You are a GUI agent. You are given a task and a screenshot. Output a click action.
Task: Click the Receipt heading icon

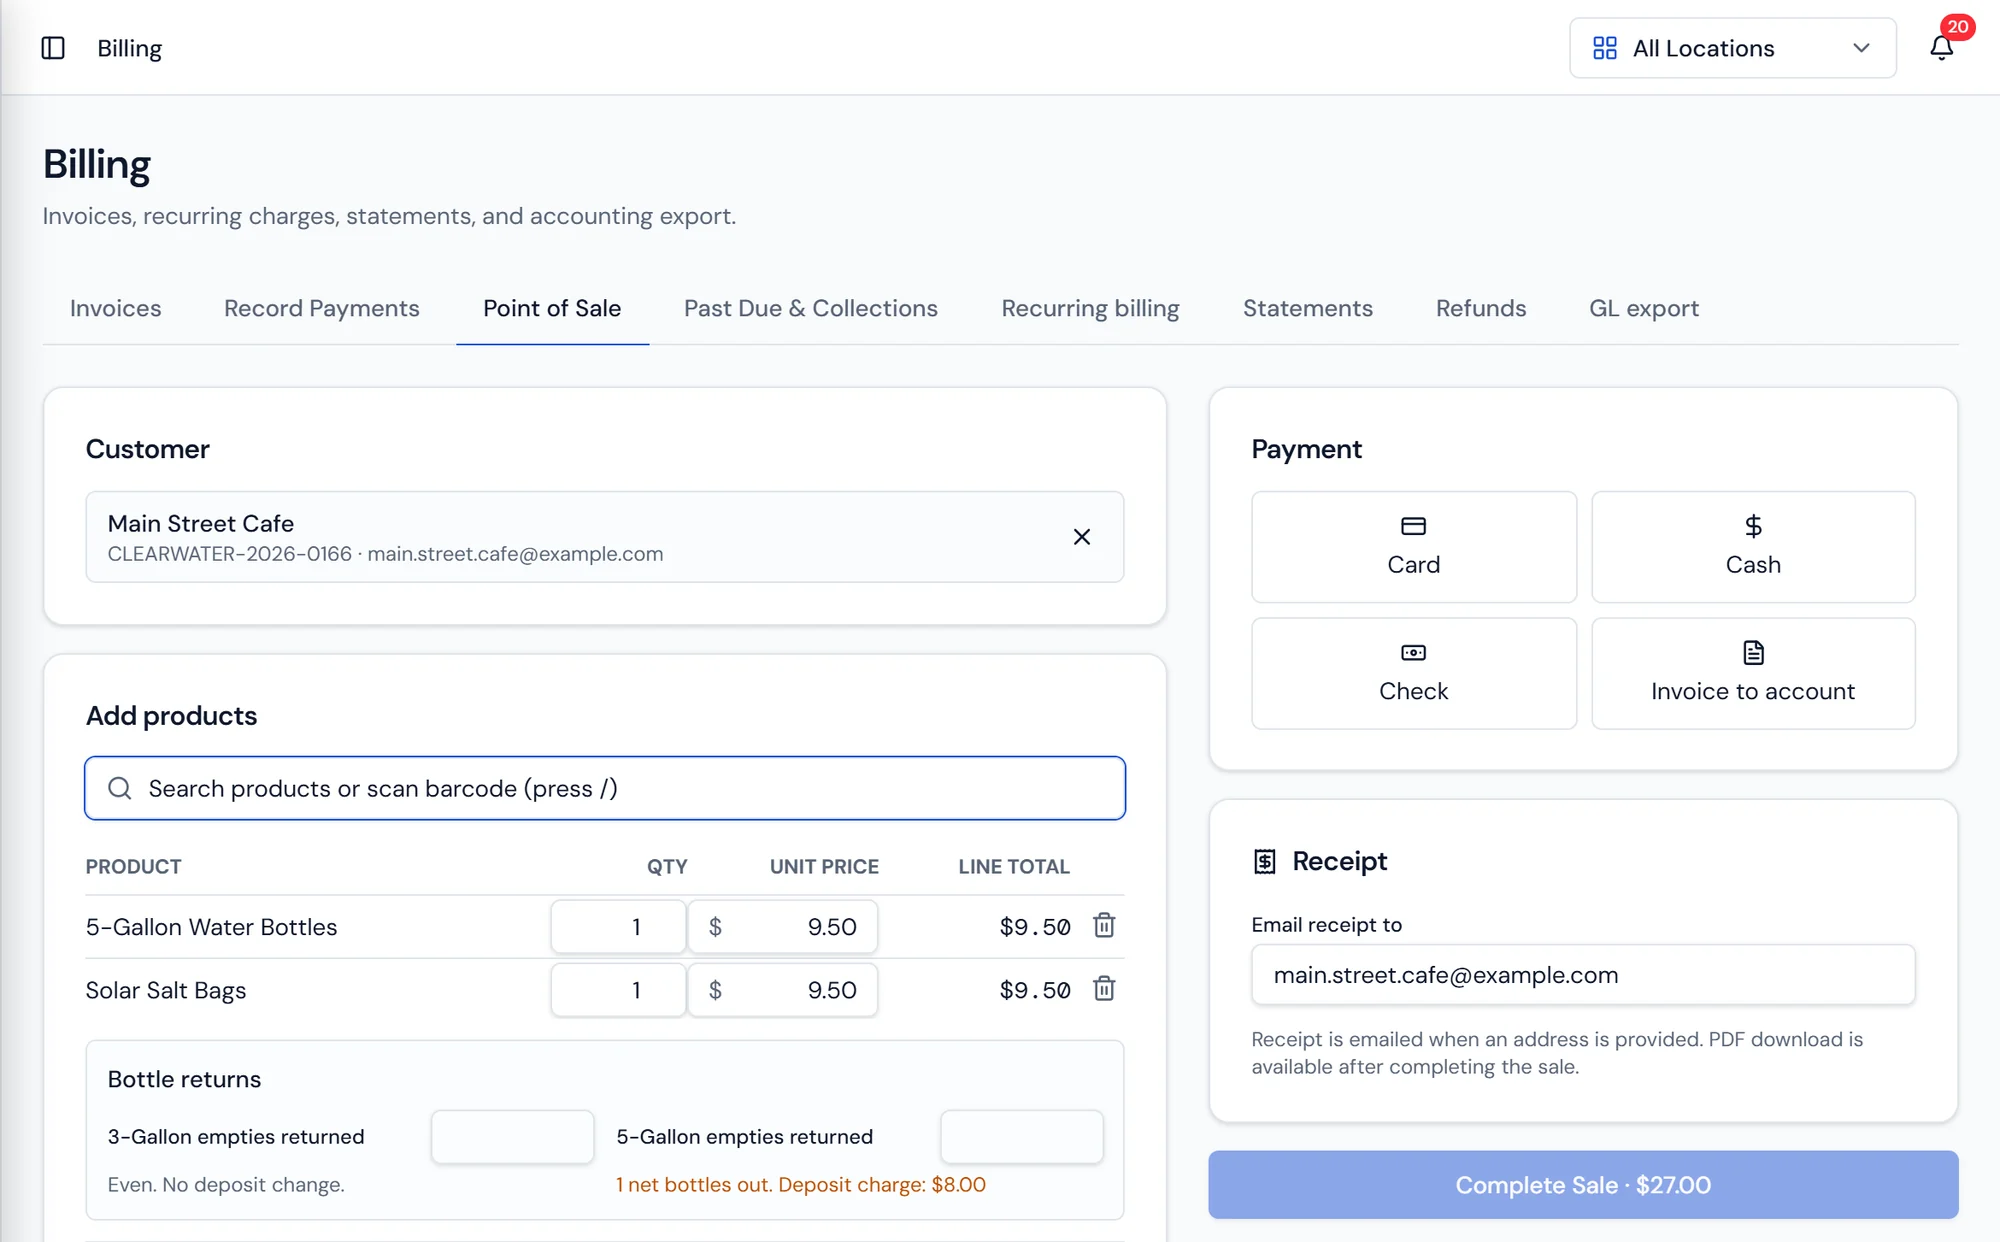click(x=1264, y=861)
